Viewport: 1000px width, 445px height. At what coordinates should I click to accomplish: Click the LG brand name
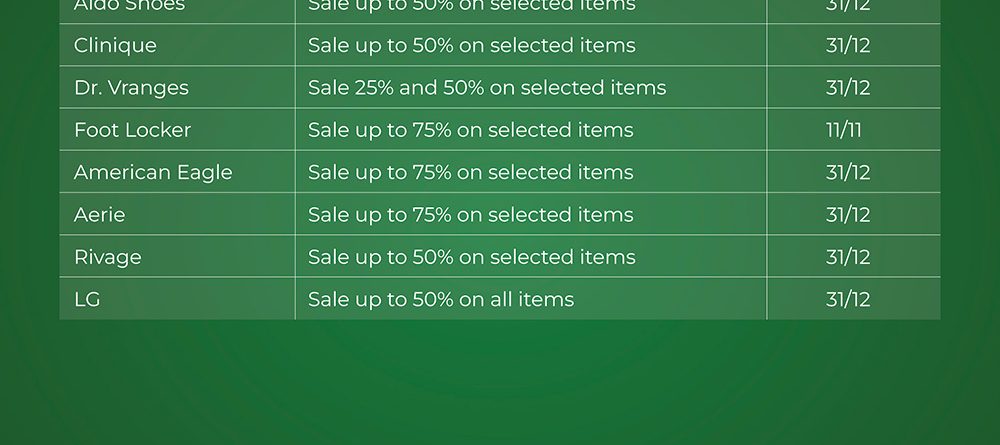tap(87, 299)
